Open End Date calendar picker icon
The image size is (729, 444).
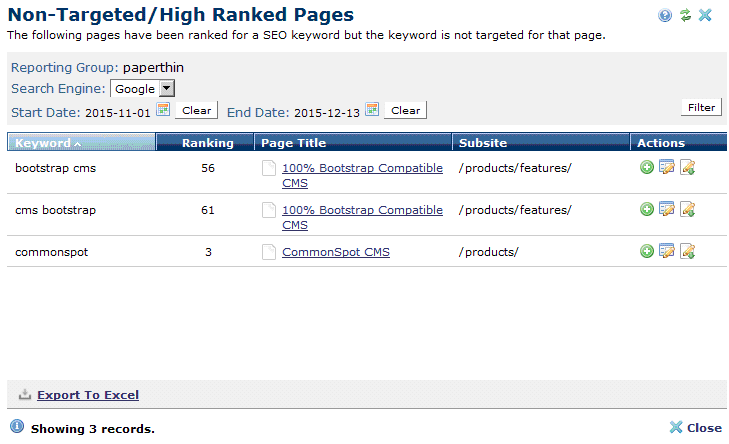(x=372, y=109)
